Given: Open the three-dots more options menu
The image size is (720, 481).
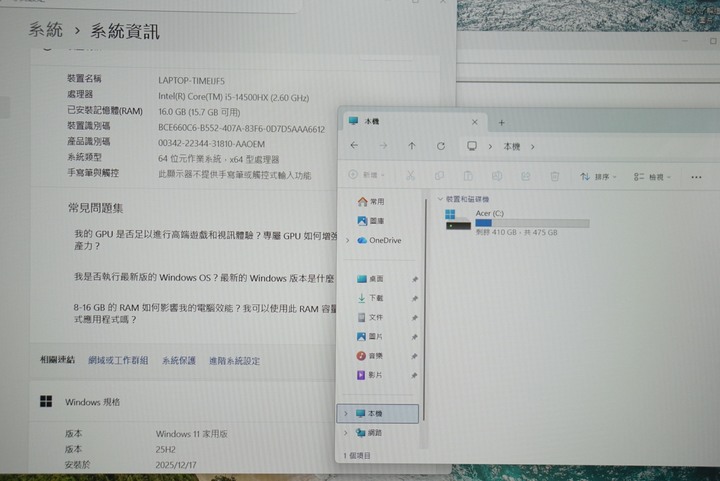Looking at the screenshot, I should [x=695, y=177].
